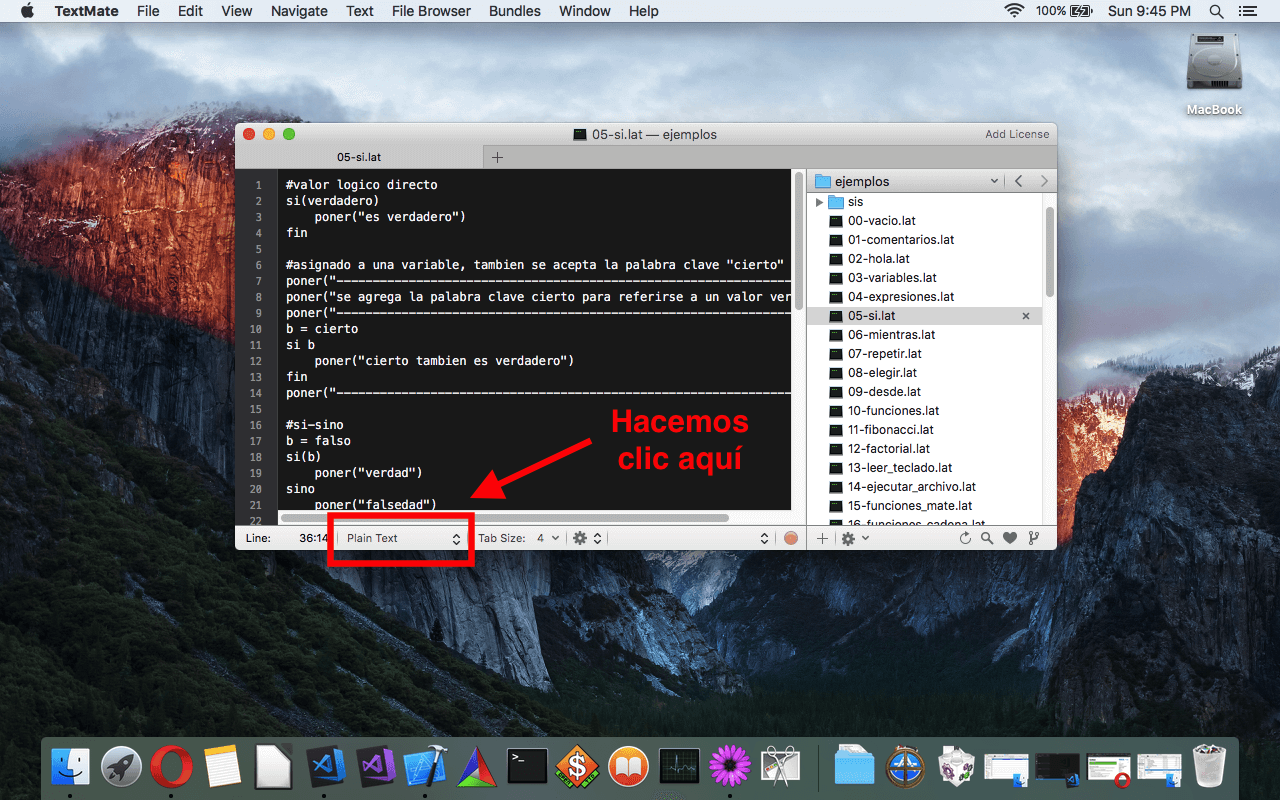Screen dimensions: 1280x800
Task: Toggle the macro recording button
Action: (791, 538)
